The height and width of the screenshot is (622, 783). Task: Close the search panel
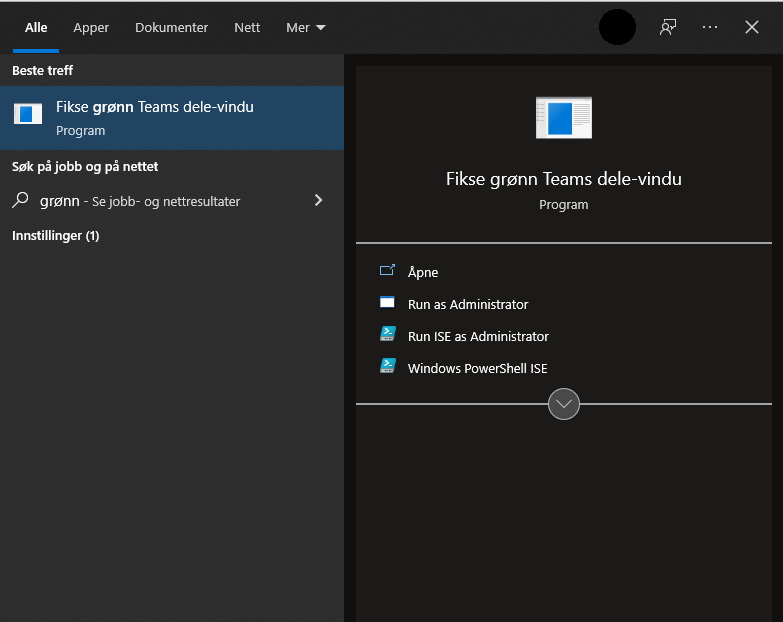(x=752, y=27)
